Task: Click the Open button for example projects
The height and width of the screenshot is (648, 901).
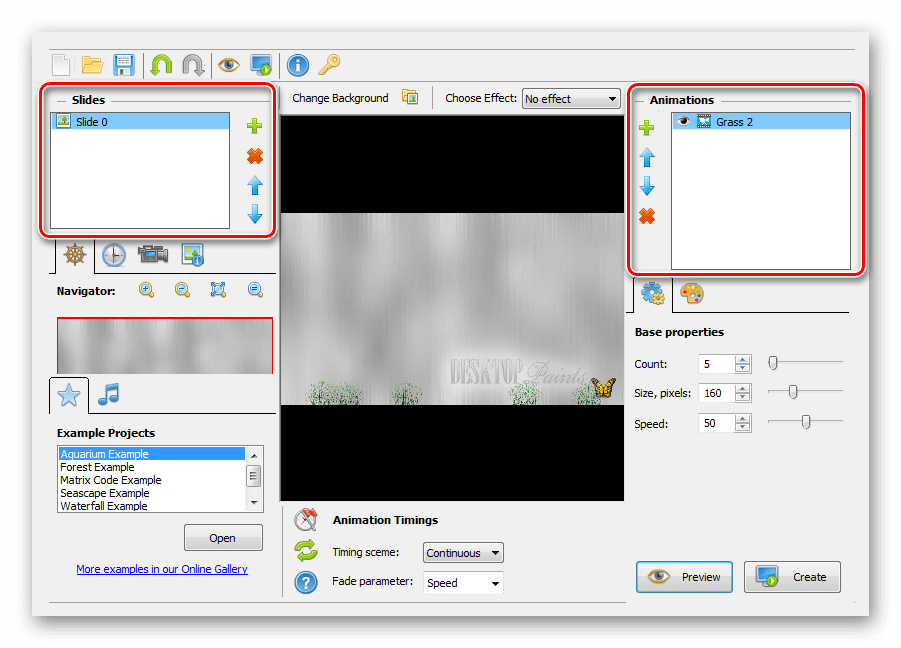Action: [x=223, y=538]
